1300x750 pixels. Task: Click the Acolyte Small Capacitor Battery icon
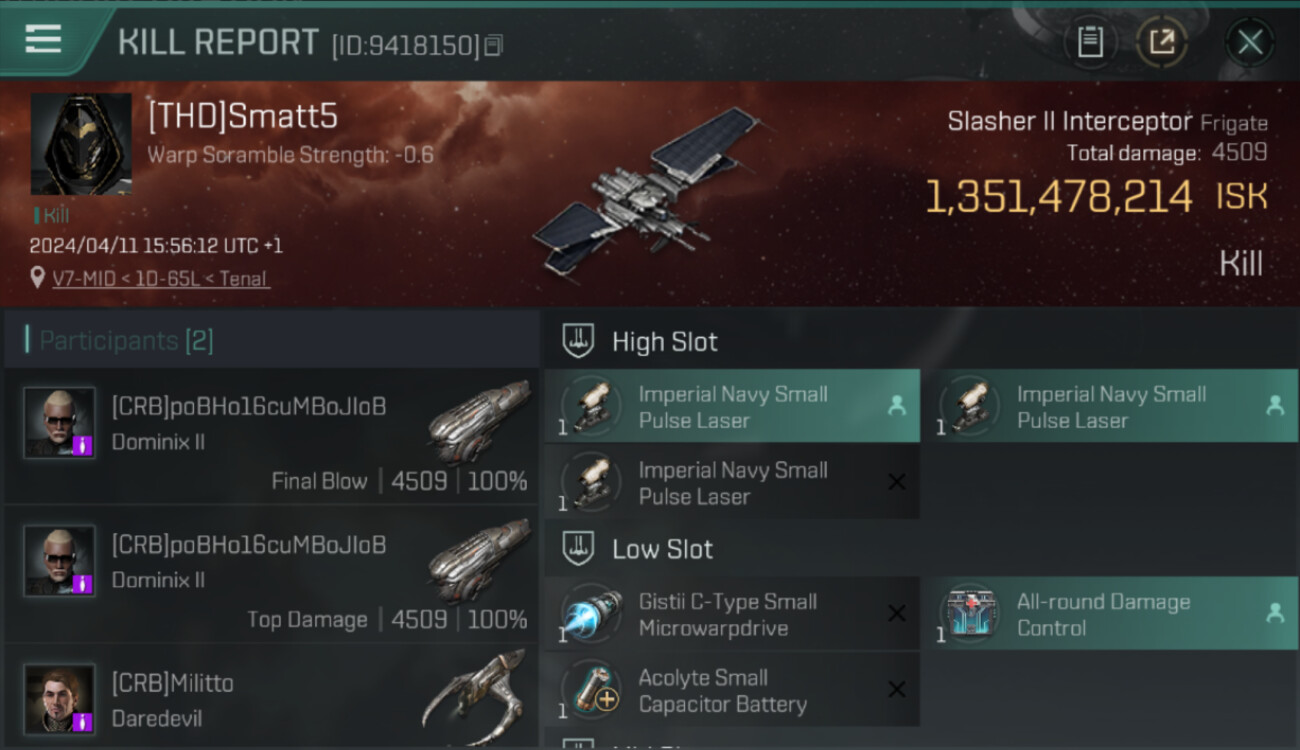(591, 690)
